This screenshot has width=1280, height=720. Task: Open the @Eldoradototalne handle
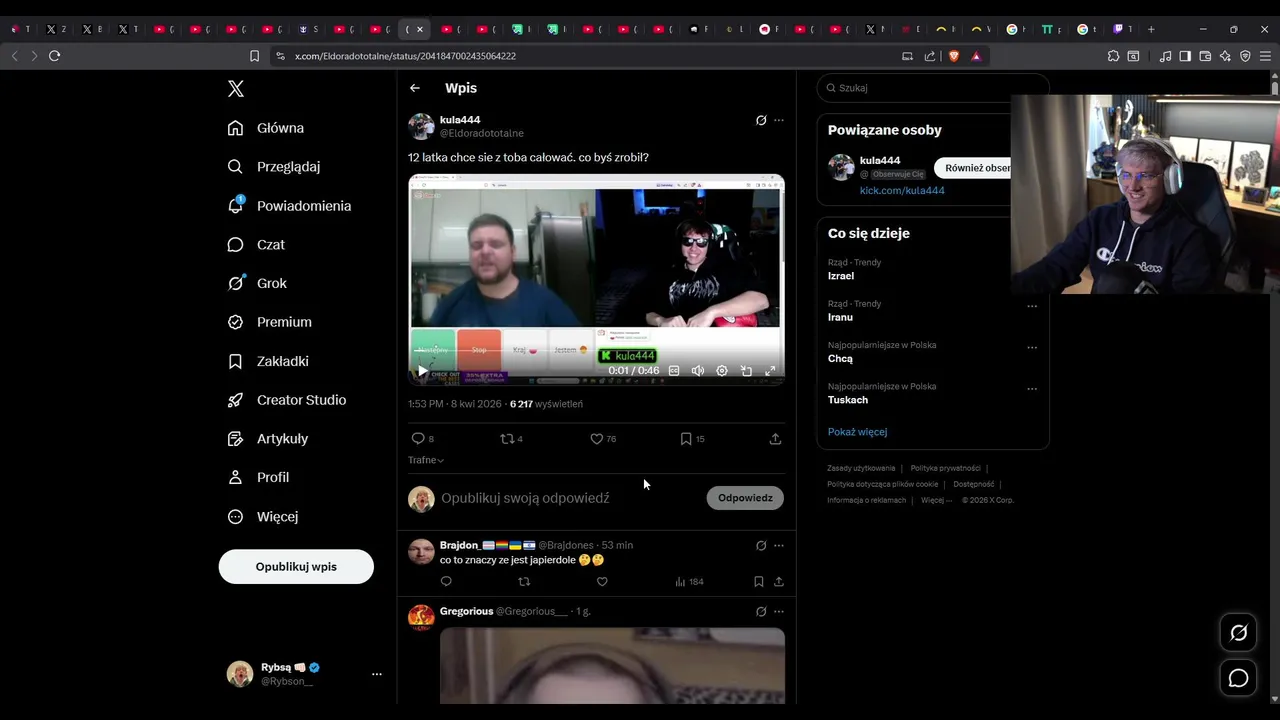482,133
